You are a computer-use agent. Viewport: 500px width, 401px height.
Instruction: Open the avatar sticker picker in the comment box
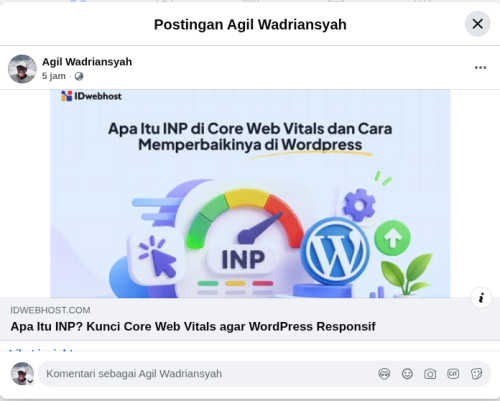(x=384, y=374)
